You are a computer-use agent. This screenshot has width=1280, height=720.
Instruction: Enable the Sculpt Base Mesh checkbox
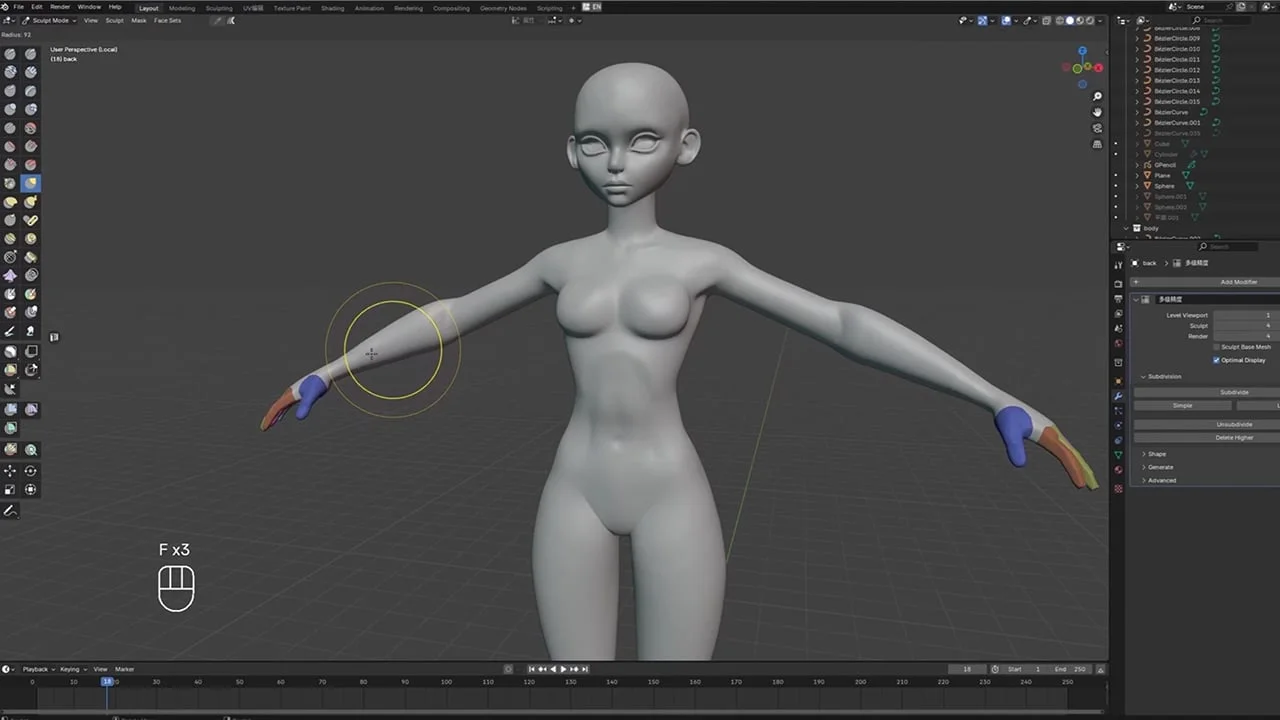click(x=1216, y=347)
